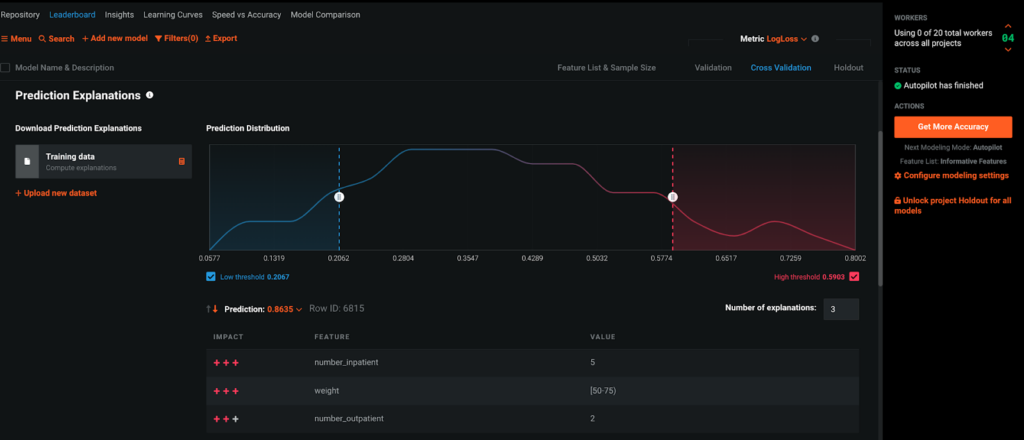Click the Add new model button
The width and height of the screenshot is (1024, 440).
pyautogui.click(x=114, y=39)
